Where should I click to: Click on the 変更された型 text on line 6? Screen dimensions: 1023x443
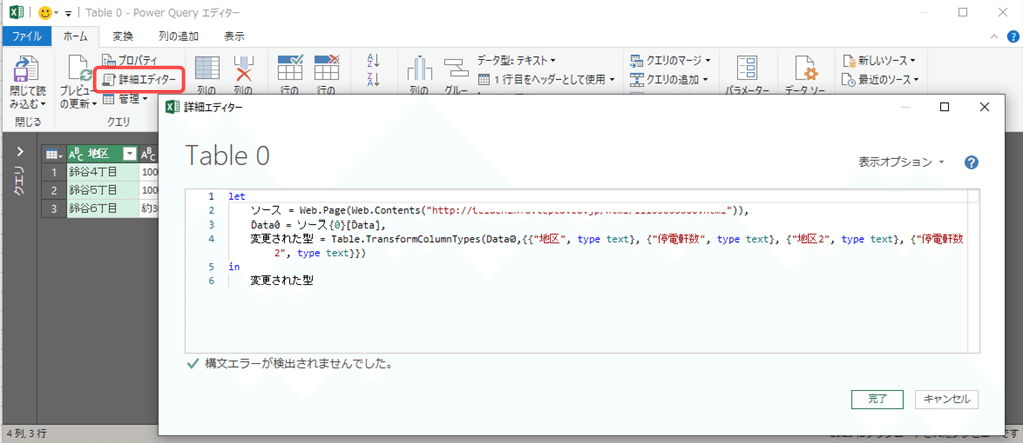(282, 281)
